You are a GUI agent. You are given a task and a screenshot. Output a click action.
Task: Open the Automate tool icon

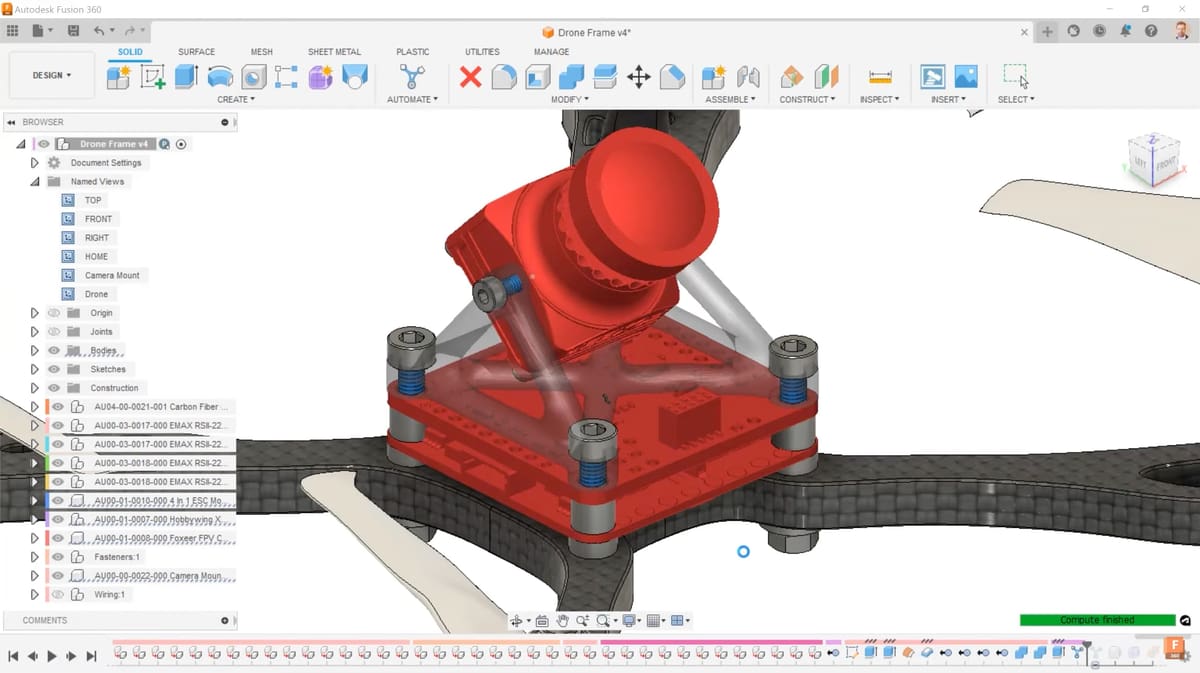pos(411,77)
